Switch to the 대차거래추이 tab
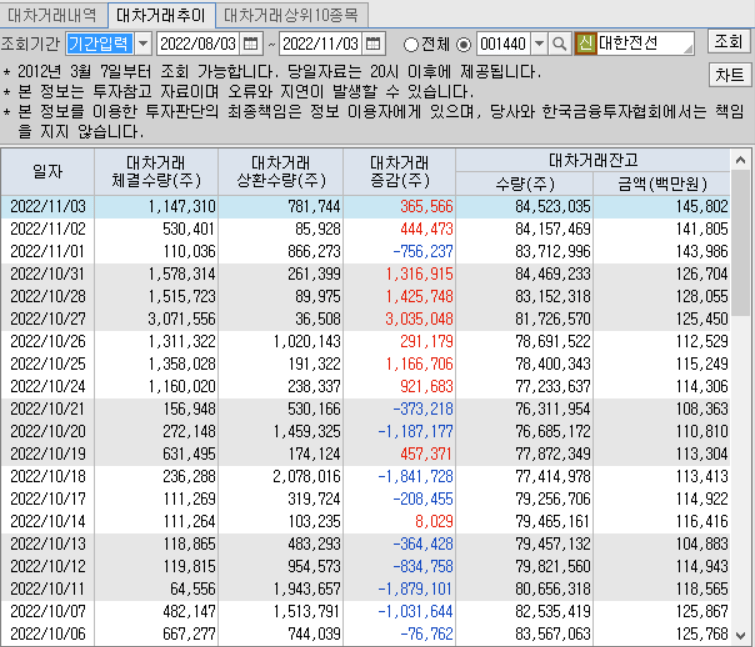 tap(161, 15)
